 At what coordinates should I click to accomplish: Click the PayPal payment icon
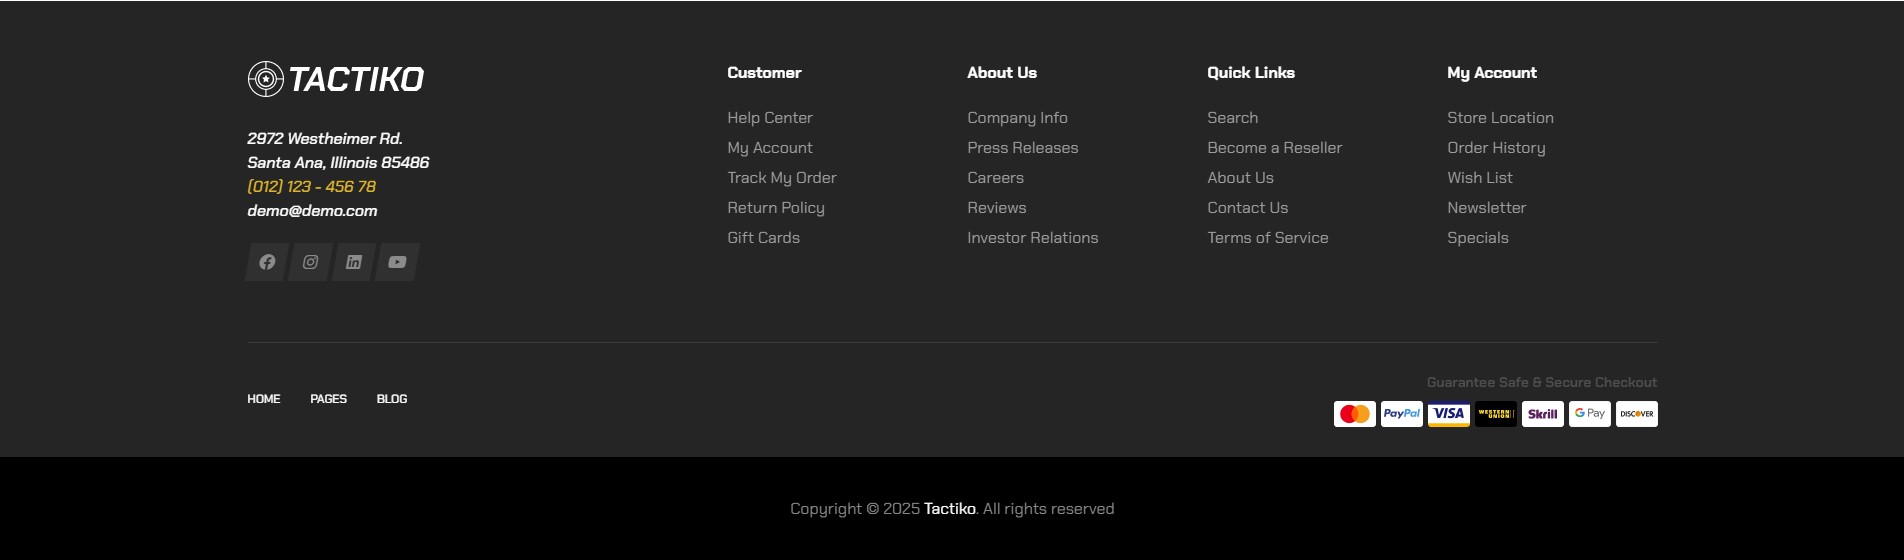tap(1402, 414)
